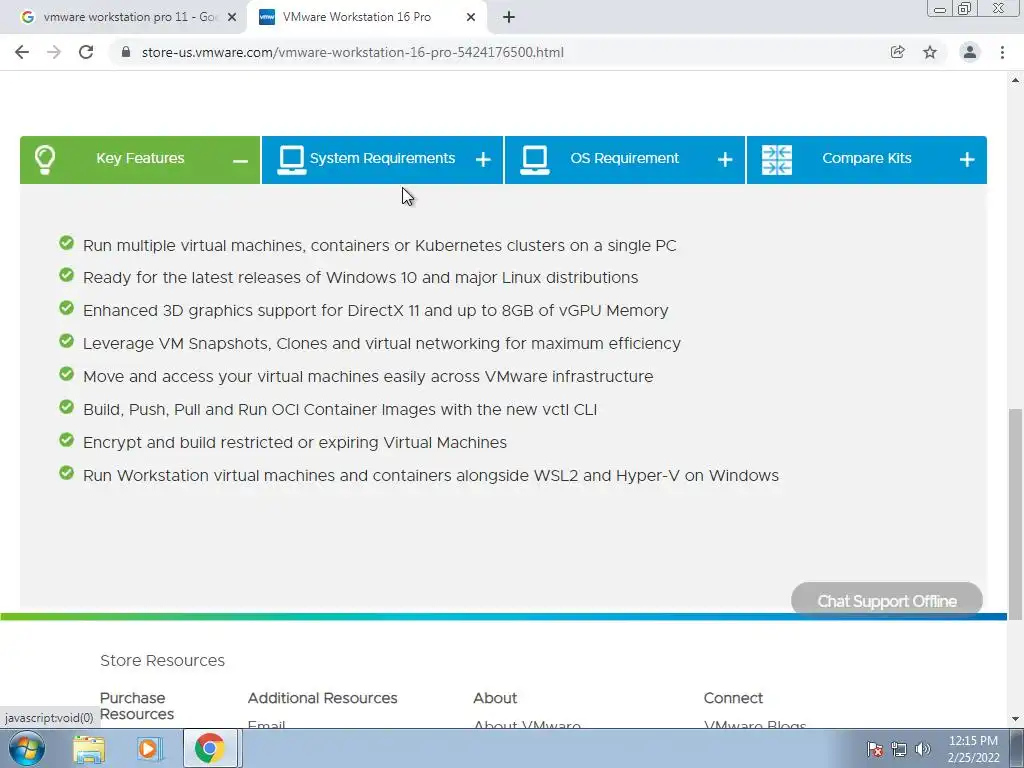This screenshot has width=1024, height=768.
Task: Click the check icon beside Build, Push, Pull
Action: [66, 407]
